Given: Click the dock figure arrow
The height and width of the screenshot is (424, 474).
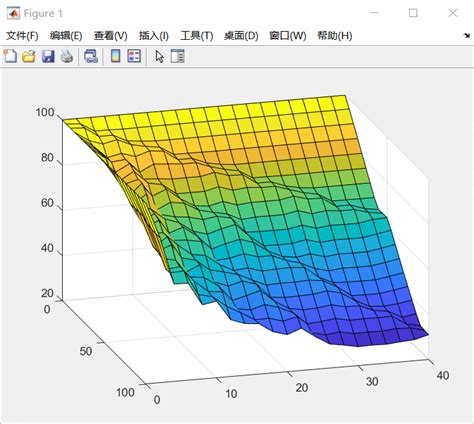Looking at the screenshot, I should point(467,36).
